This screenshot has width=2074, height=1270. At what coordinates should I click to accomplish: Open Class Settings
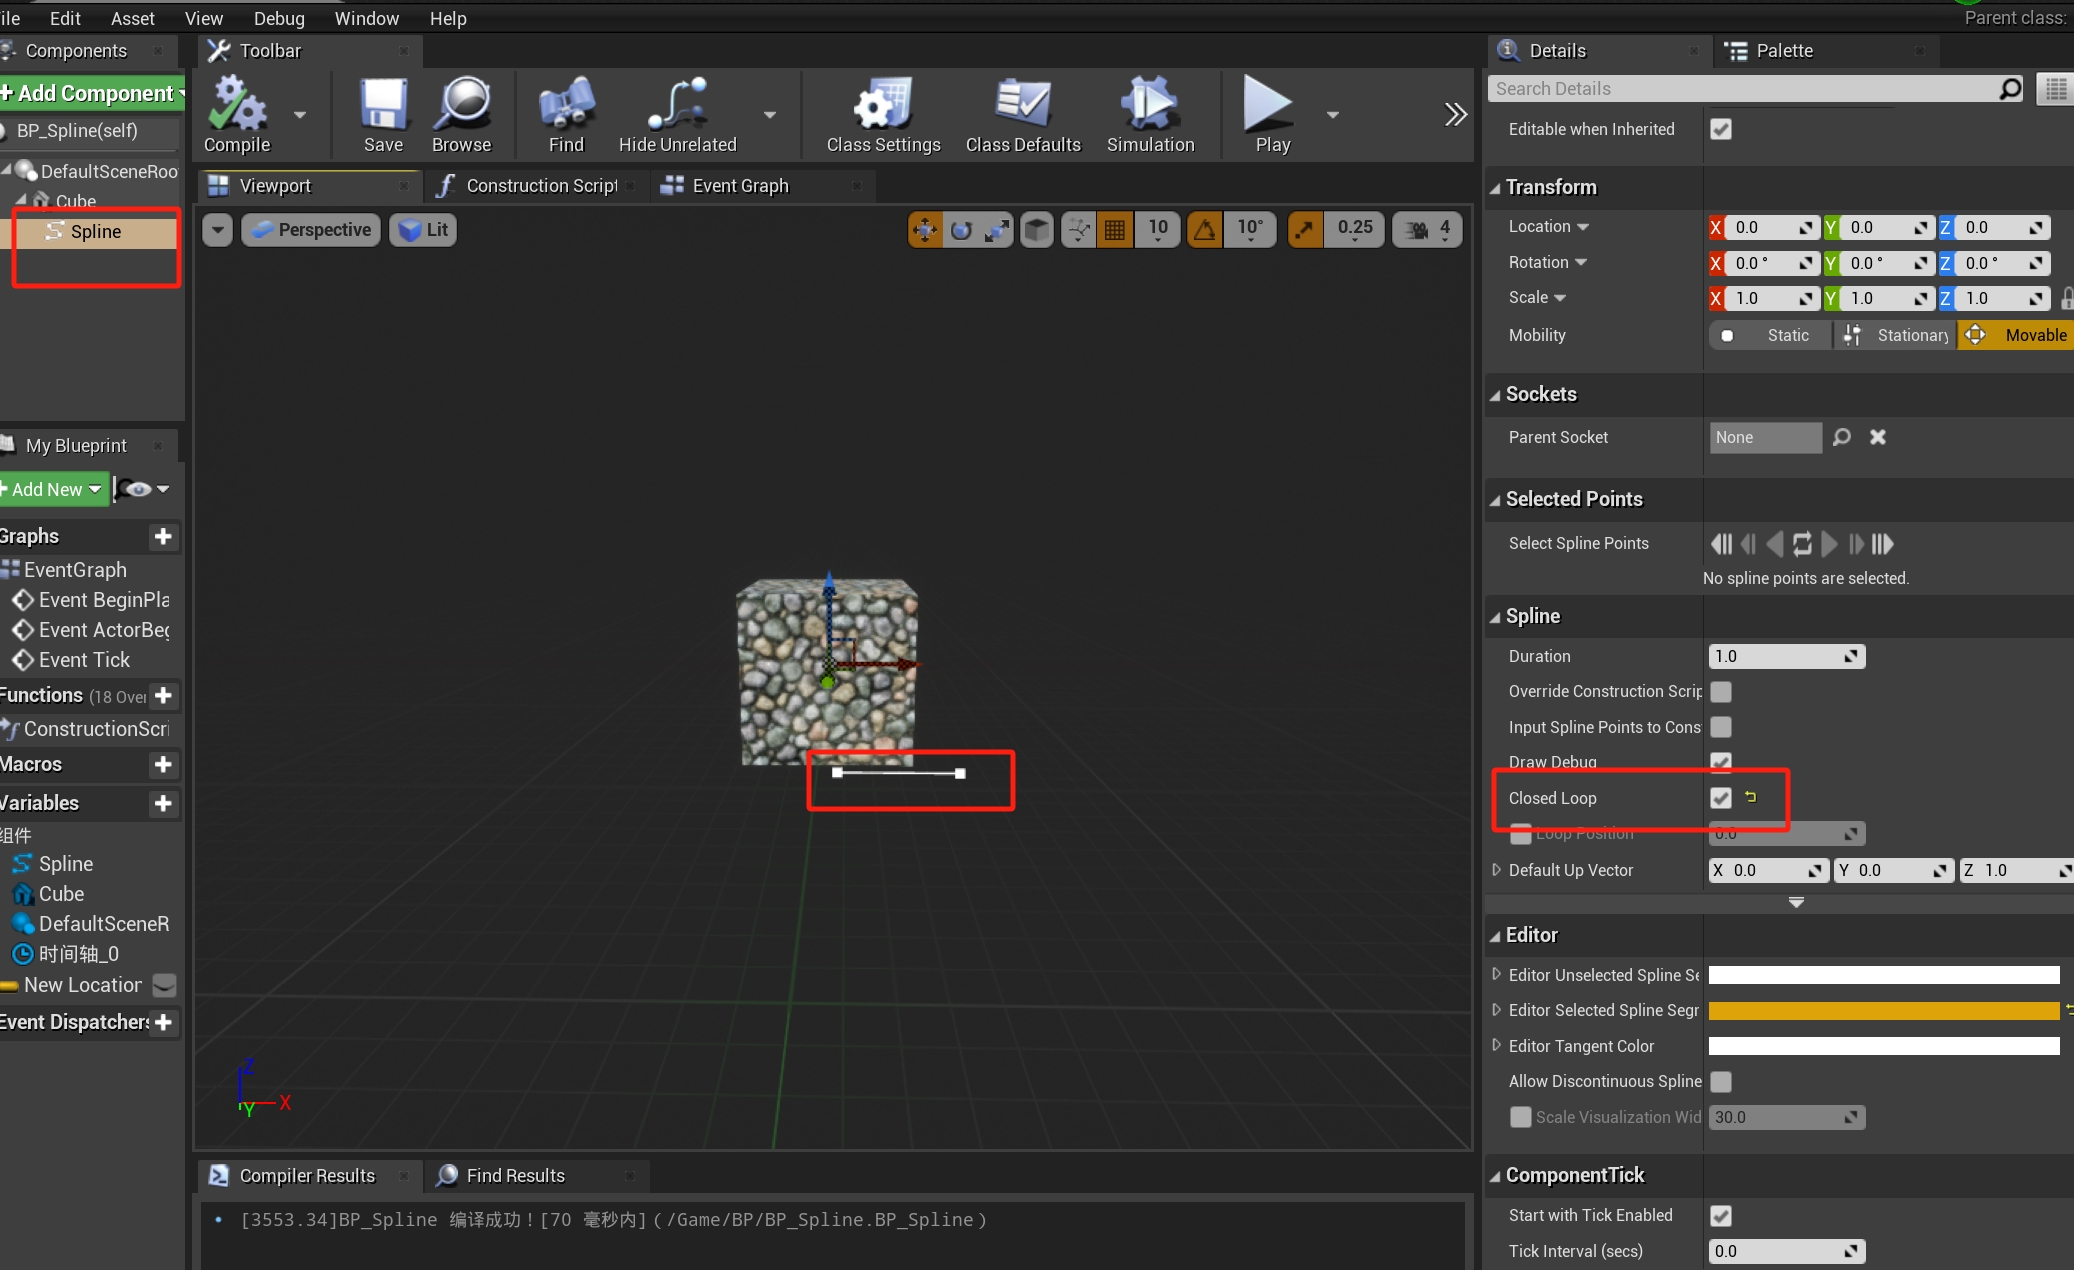pyautogui.click(x=883, y=104)
